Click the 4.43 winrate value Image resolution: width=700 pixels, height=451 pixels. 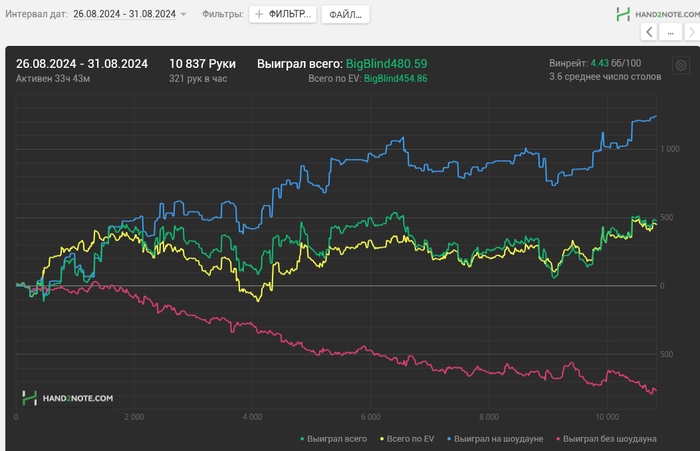(598, 63)
